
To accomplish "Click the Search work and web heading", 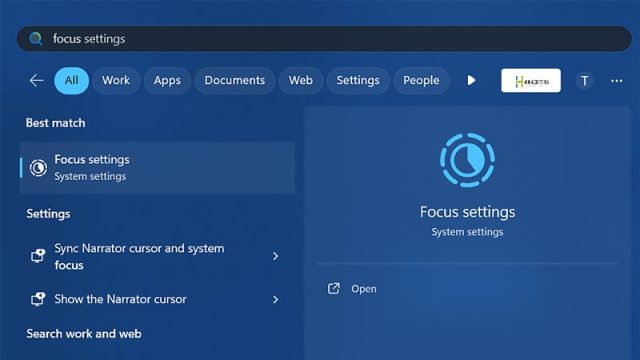I will point(84,334).
